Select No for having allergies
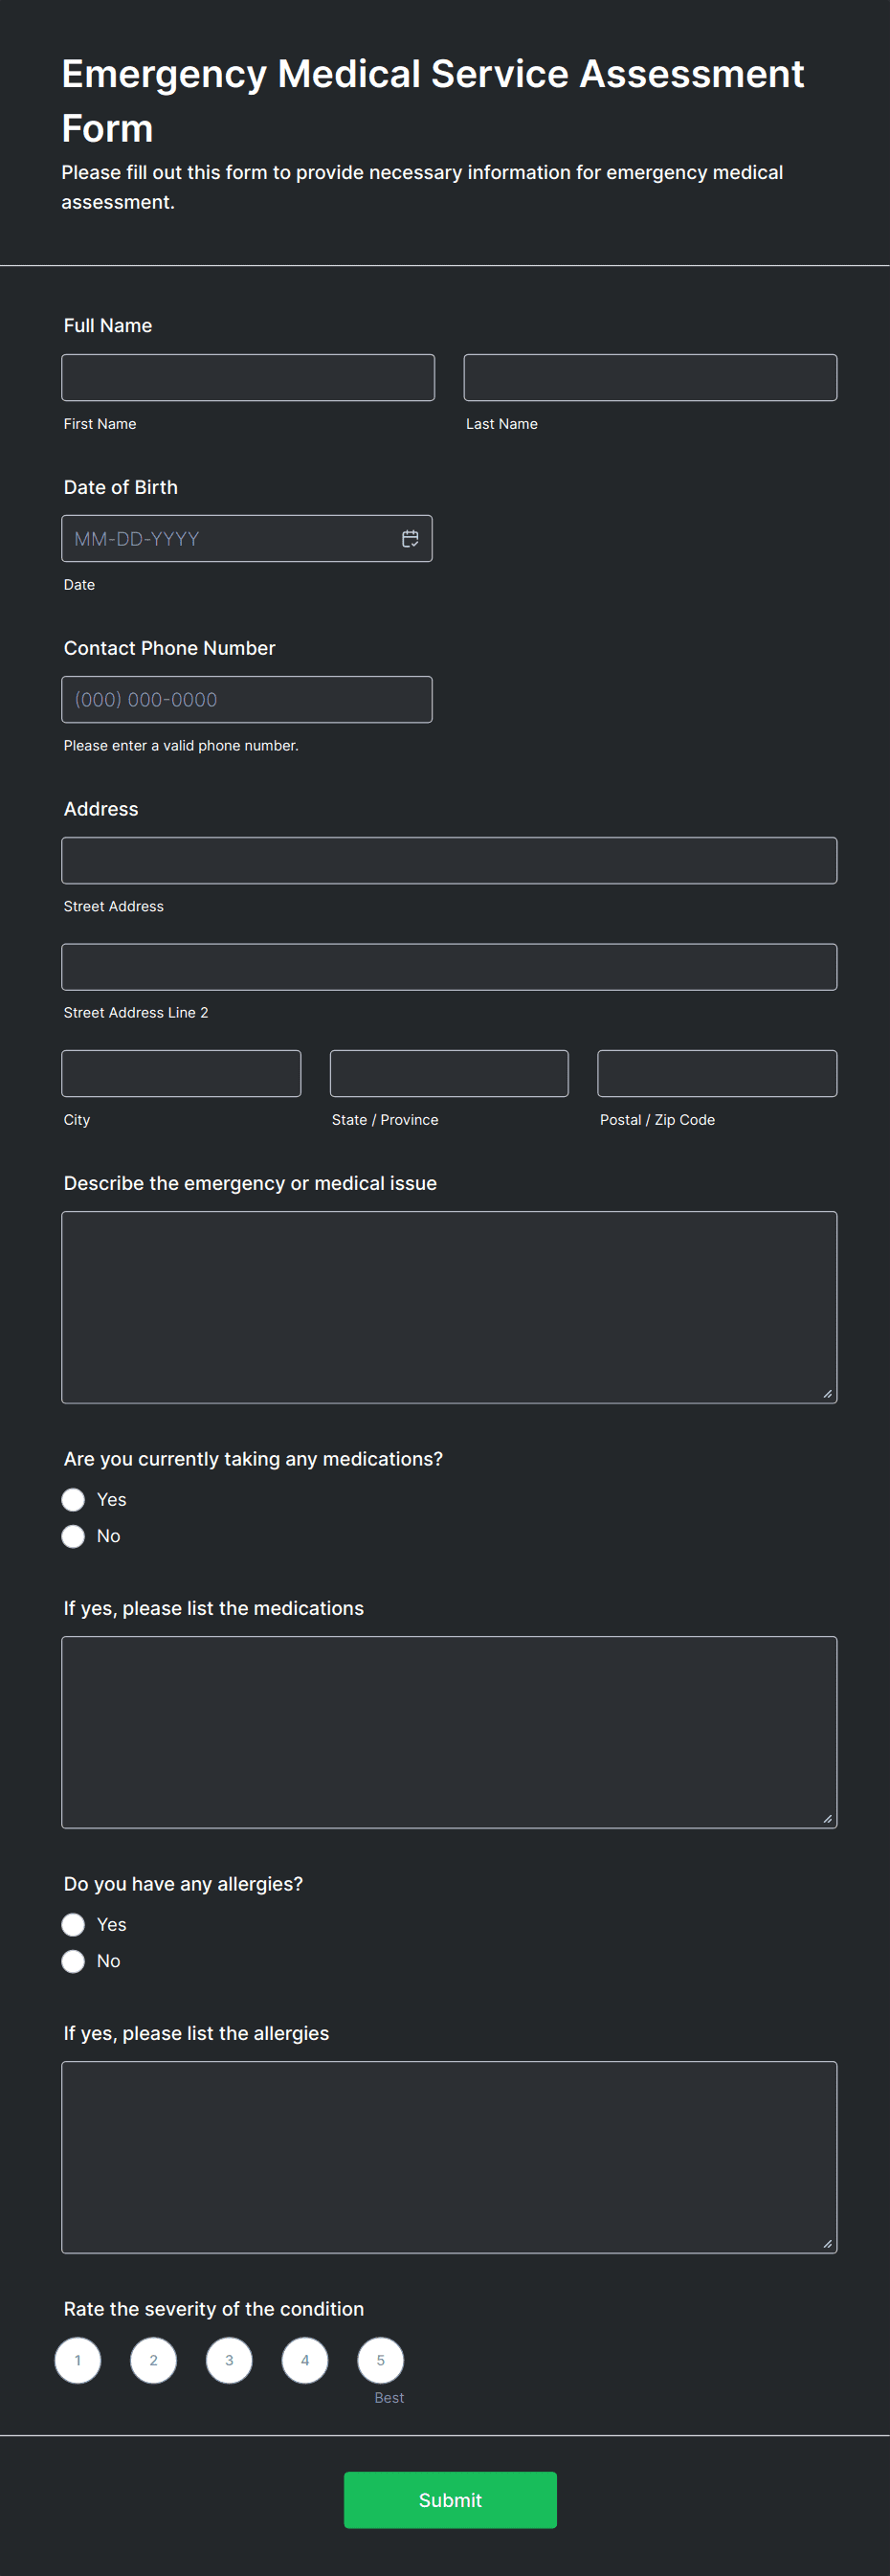Image resolution: width=890 pixels, height=2576 pixels. pos(73,1961)
